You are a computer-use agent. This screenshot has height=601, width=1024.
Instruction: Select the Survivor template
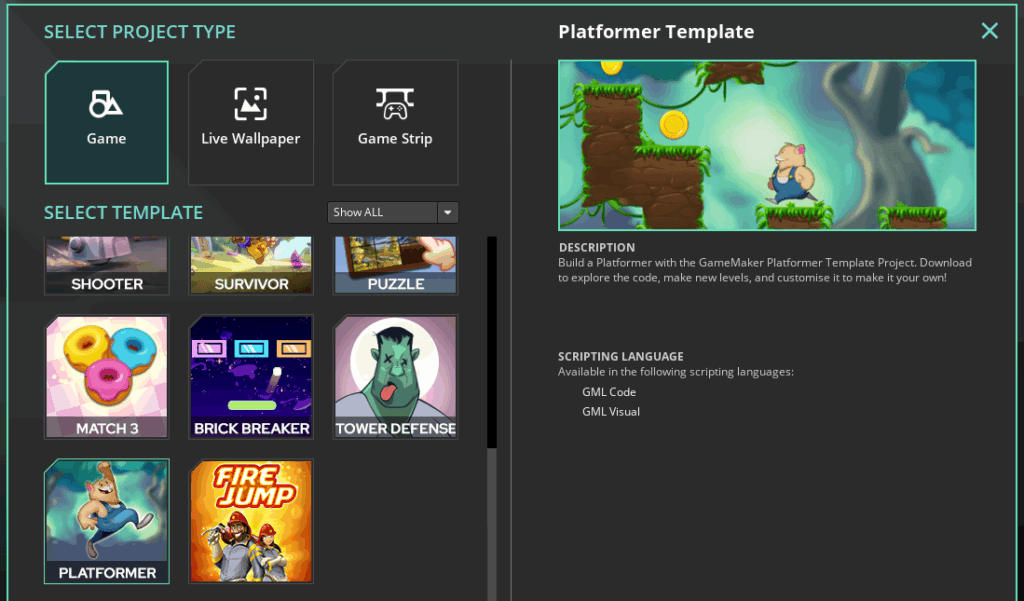(x=250, y=266)
